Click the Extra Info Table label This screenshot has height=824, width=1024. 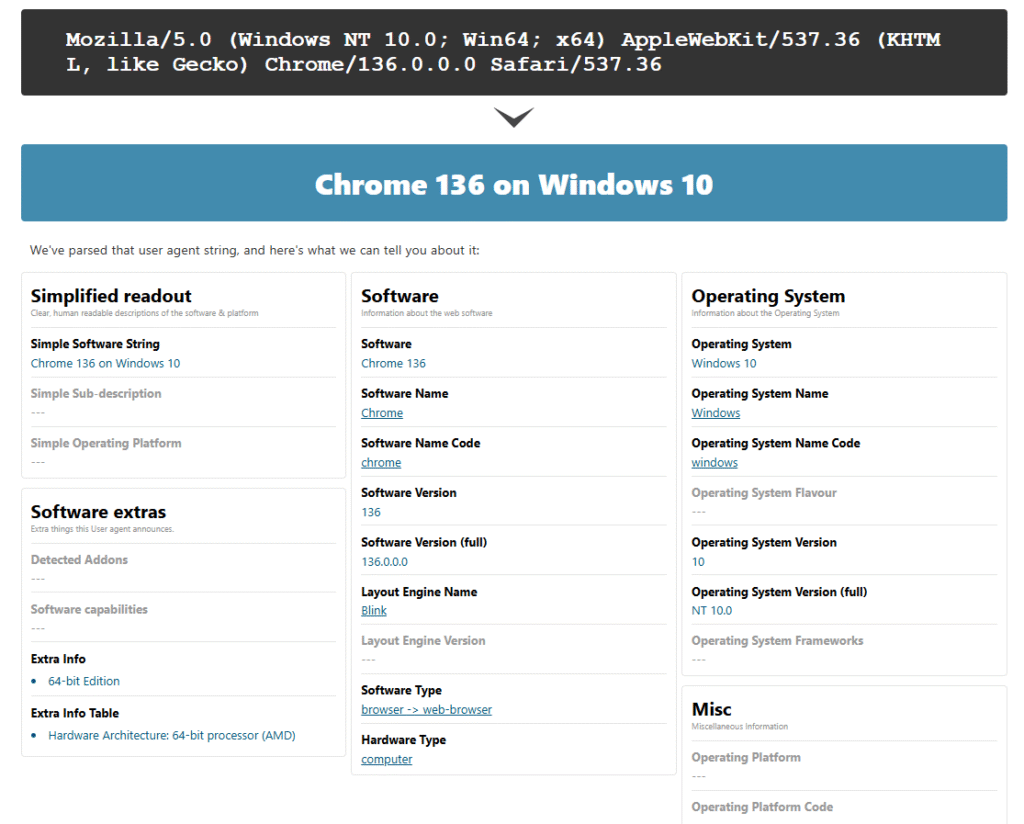click(74, 713)
